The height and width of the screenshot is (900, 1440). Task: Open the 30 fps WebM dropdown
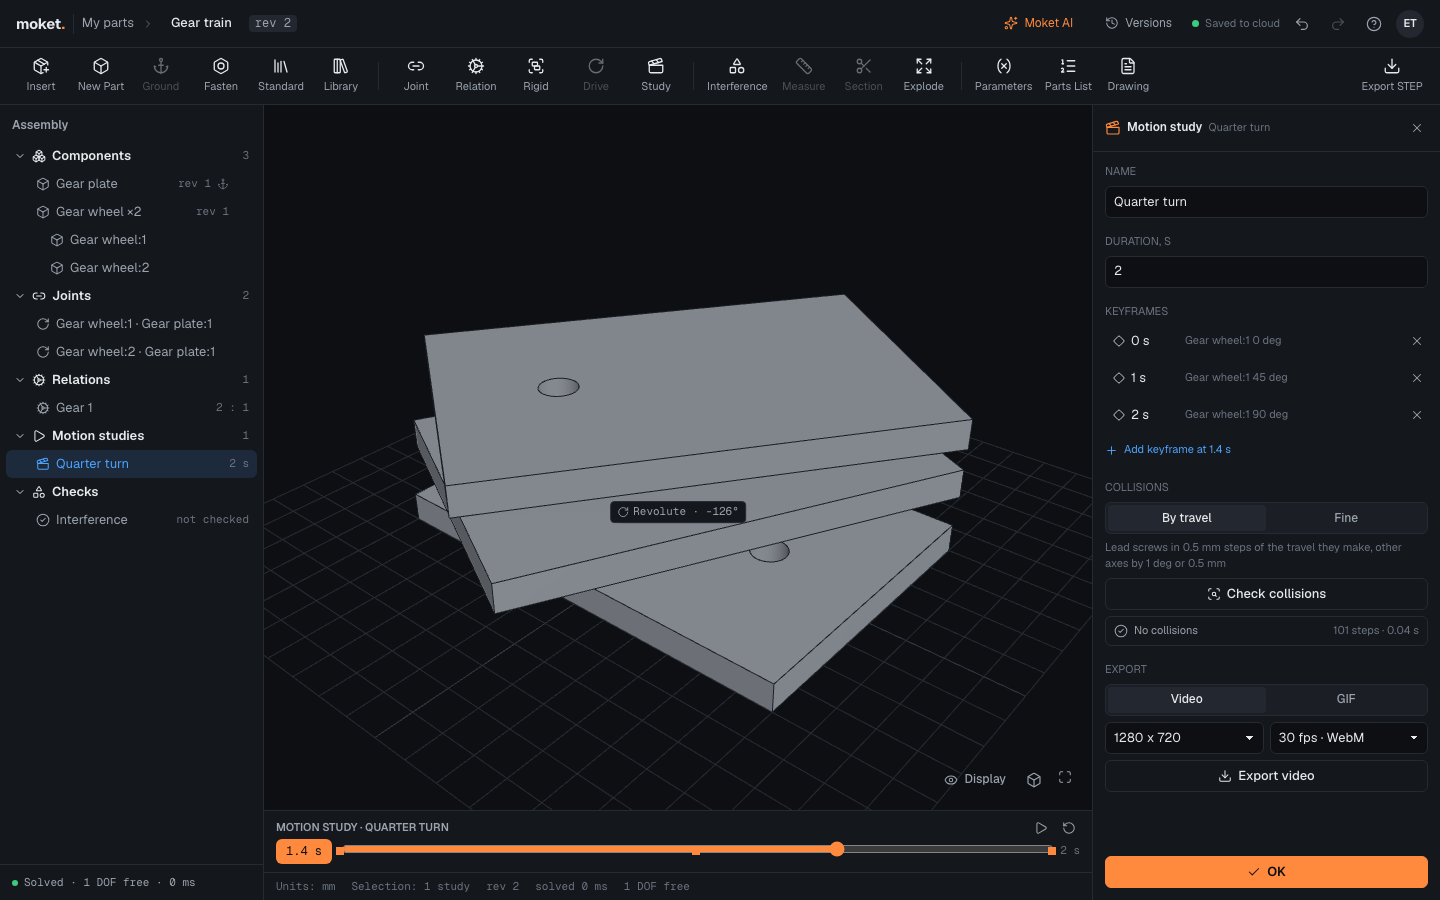1348,738
